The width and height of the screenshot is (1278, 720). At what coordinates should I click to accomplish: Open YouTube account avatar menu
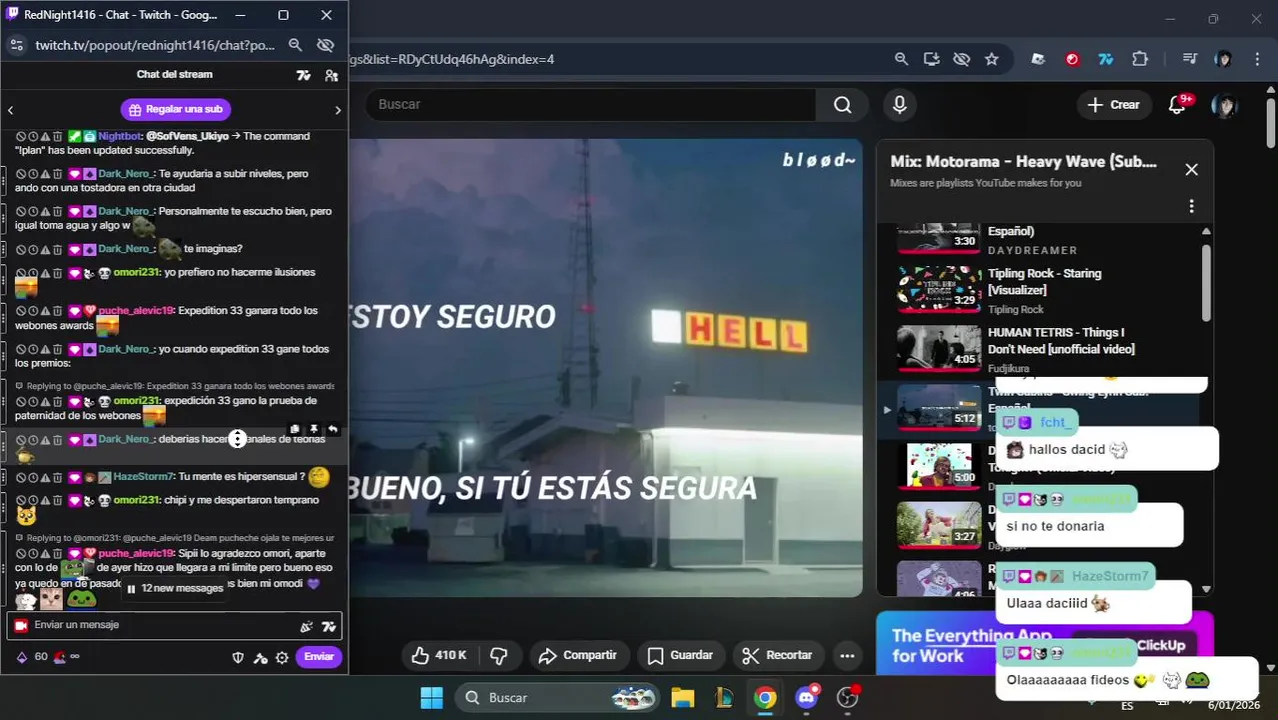pos(1223,105)
